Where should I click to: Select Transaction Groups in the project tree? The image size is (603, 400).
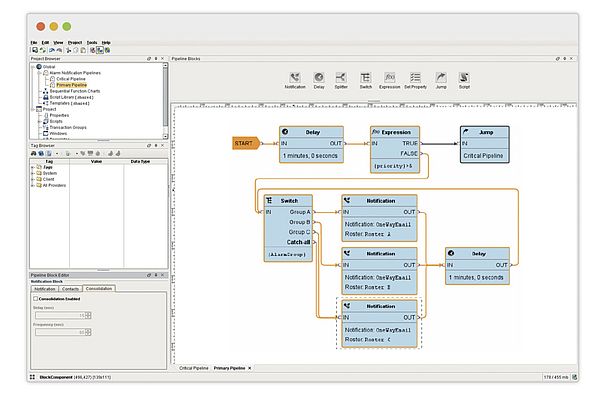tap(68, 127)
